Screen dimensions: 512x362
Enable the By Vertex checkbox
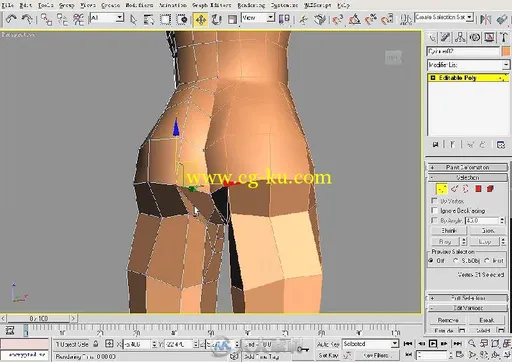click(434, 201)
